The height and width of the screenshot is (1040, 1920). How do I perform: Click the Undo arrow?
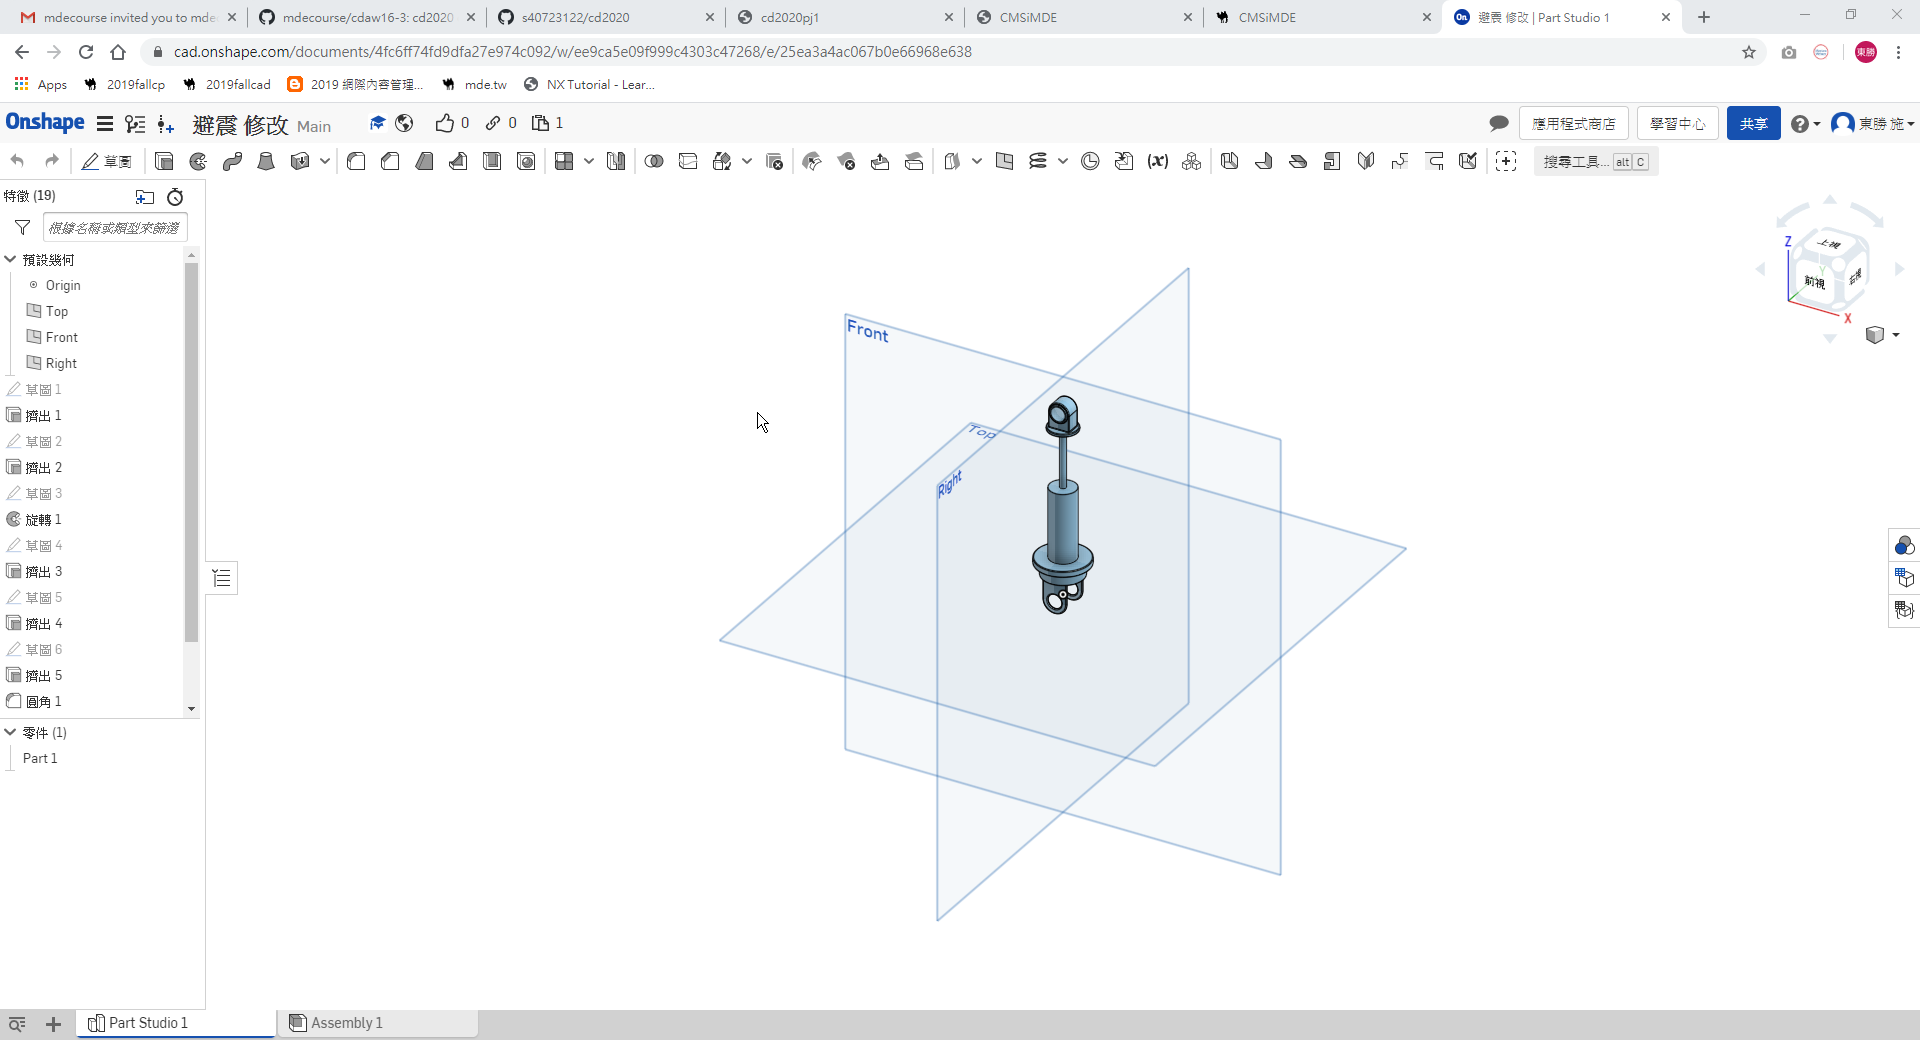click(17, 161)
